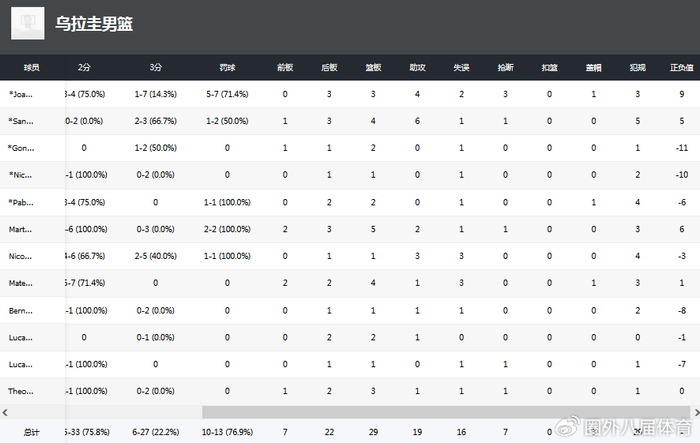
Task: Select the 抢断 column header
Action: [505, 67]
